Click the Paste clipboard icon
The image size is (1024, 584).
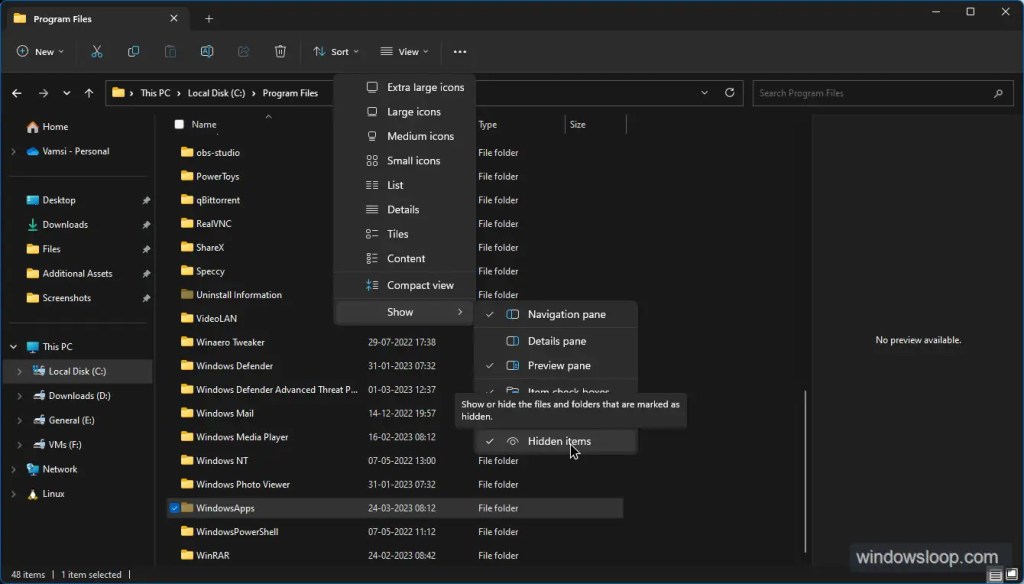(170, 52)
